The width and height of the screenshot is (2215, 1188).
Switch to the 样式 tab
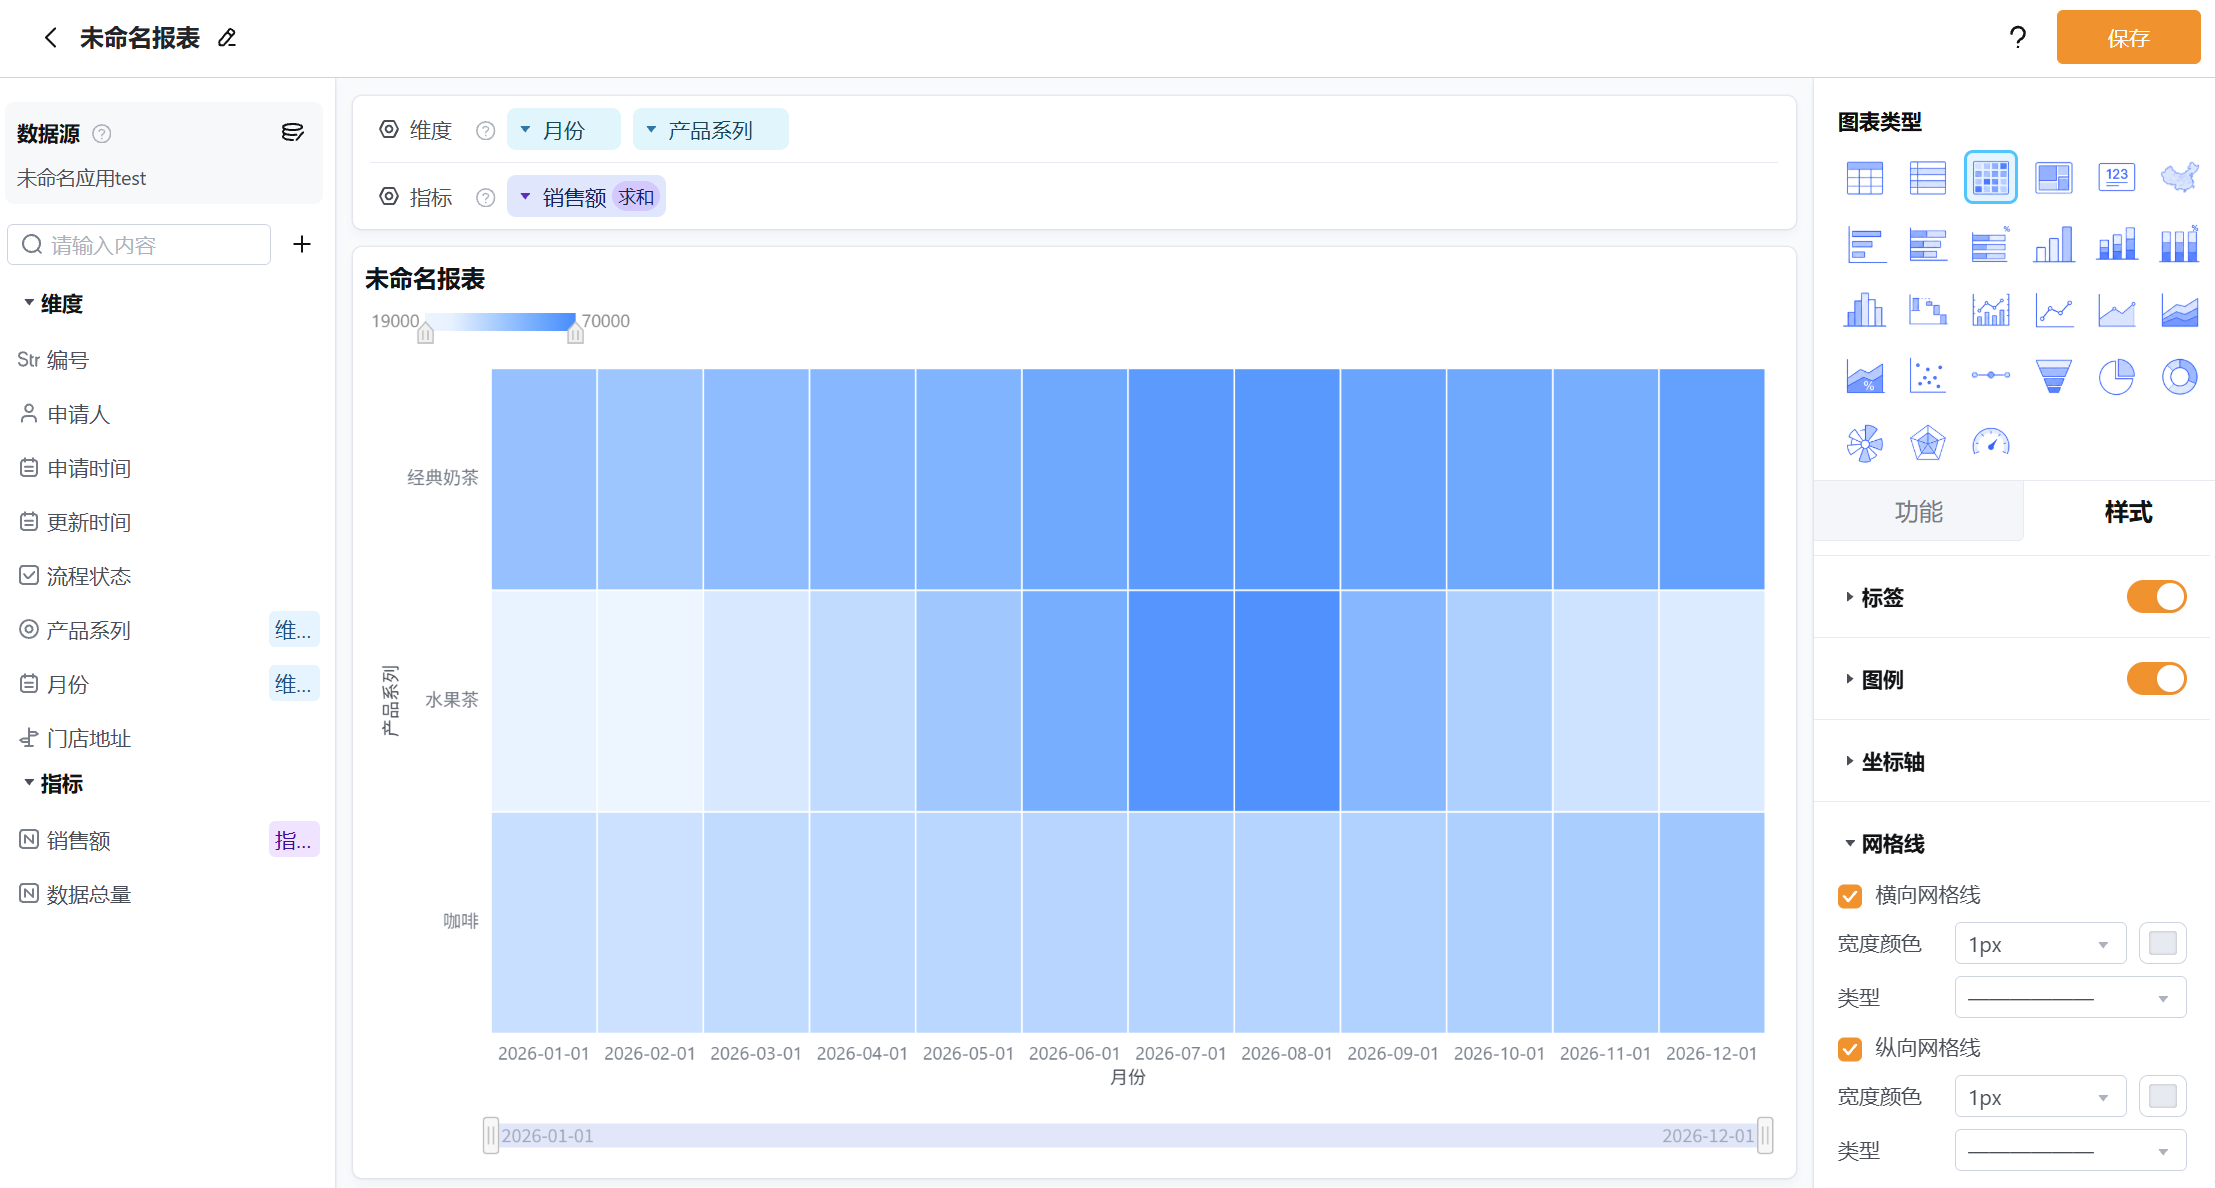point(2127,512)
